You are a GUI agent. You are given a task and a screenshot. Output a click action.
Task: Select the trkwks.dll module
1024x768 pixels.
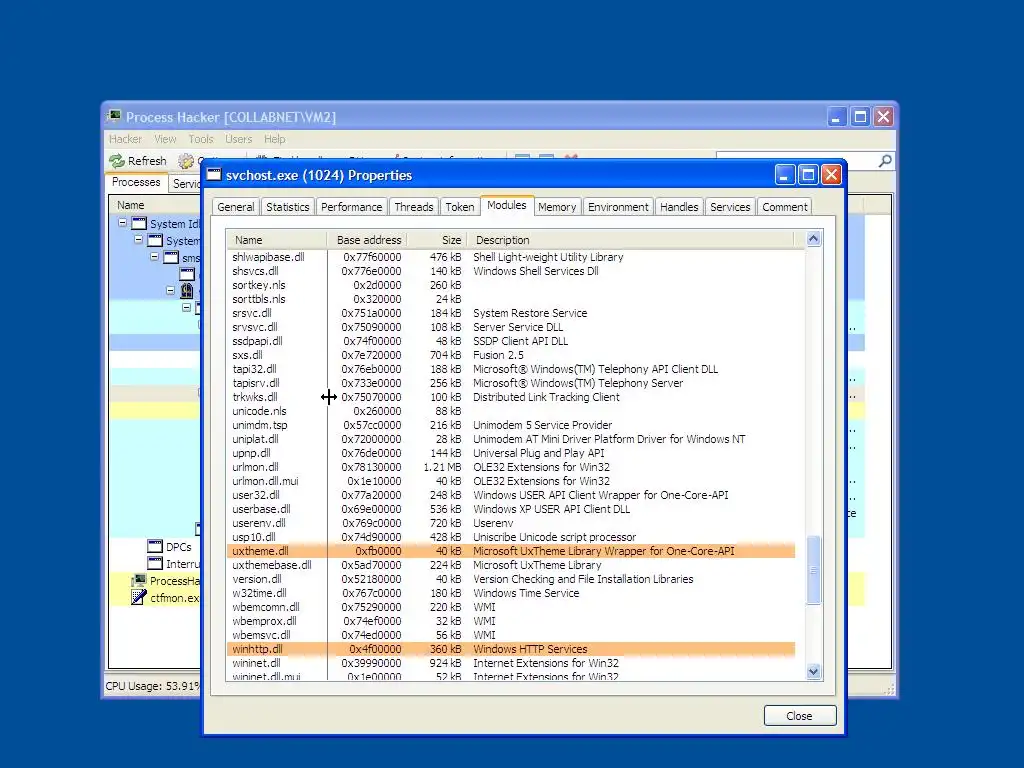click(x=255, y=397)
